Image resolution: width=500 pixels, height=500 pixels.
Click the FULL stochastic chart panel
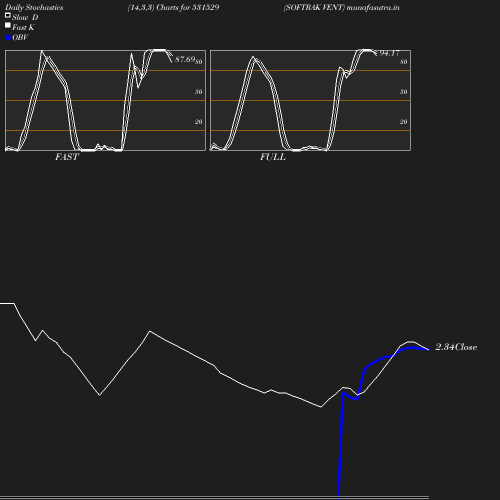point(310,100)
